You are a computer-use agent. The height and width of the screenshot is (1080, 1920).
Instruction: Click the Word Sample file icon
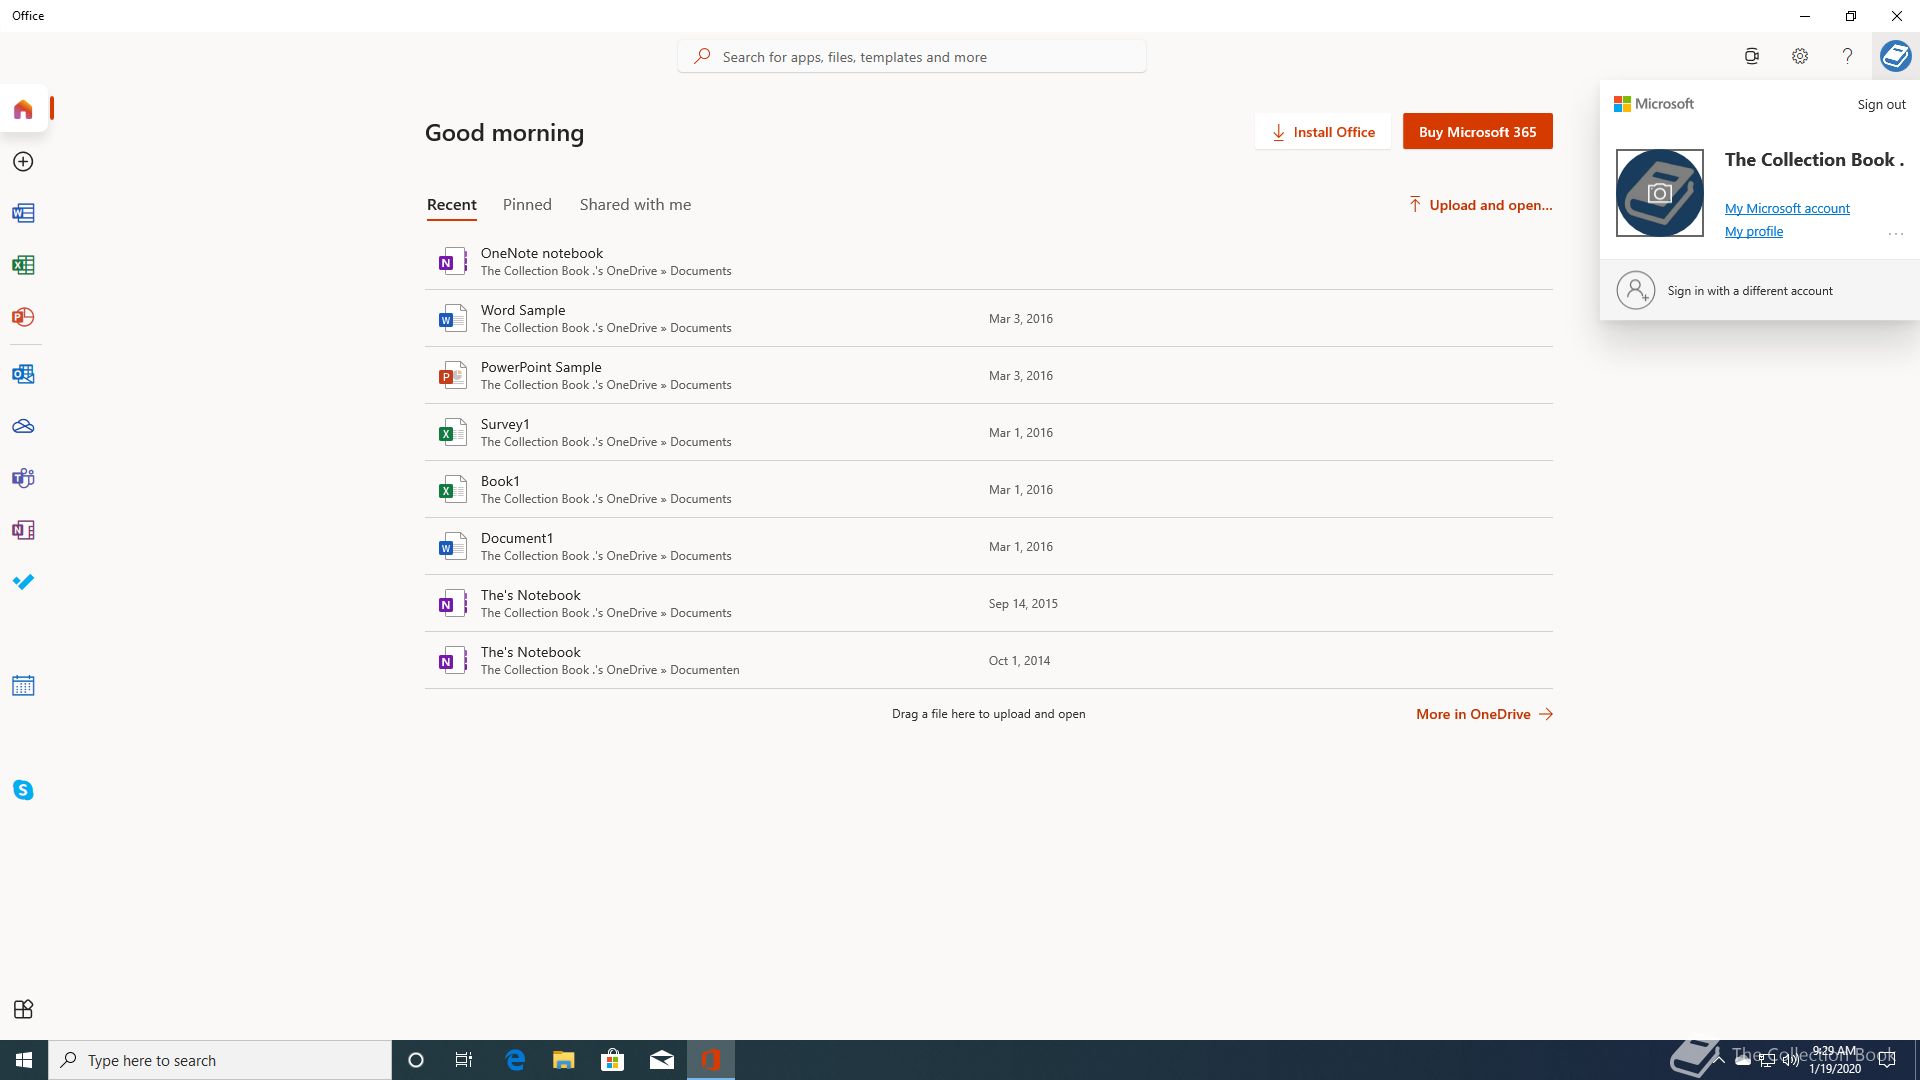(x=452, y=319)
